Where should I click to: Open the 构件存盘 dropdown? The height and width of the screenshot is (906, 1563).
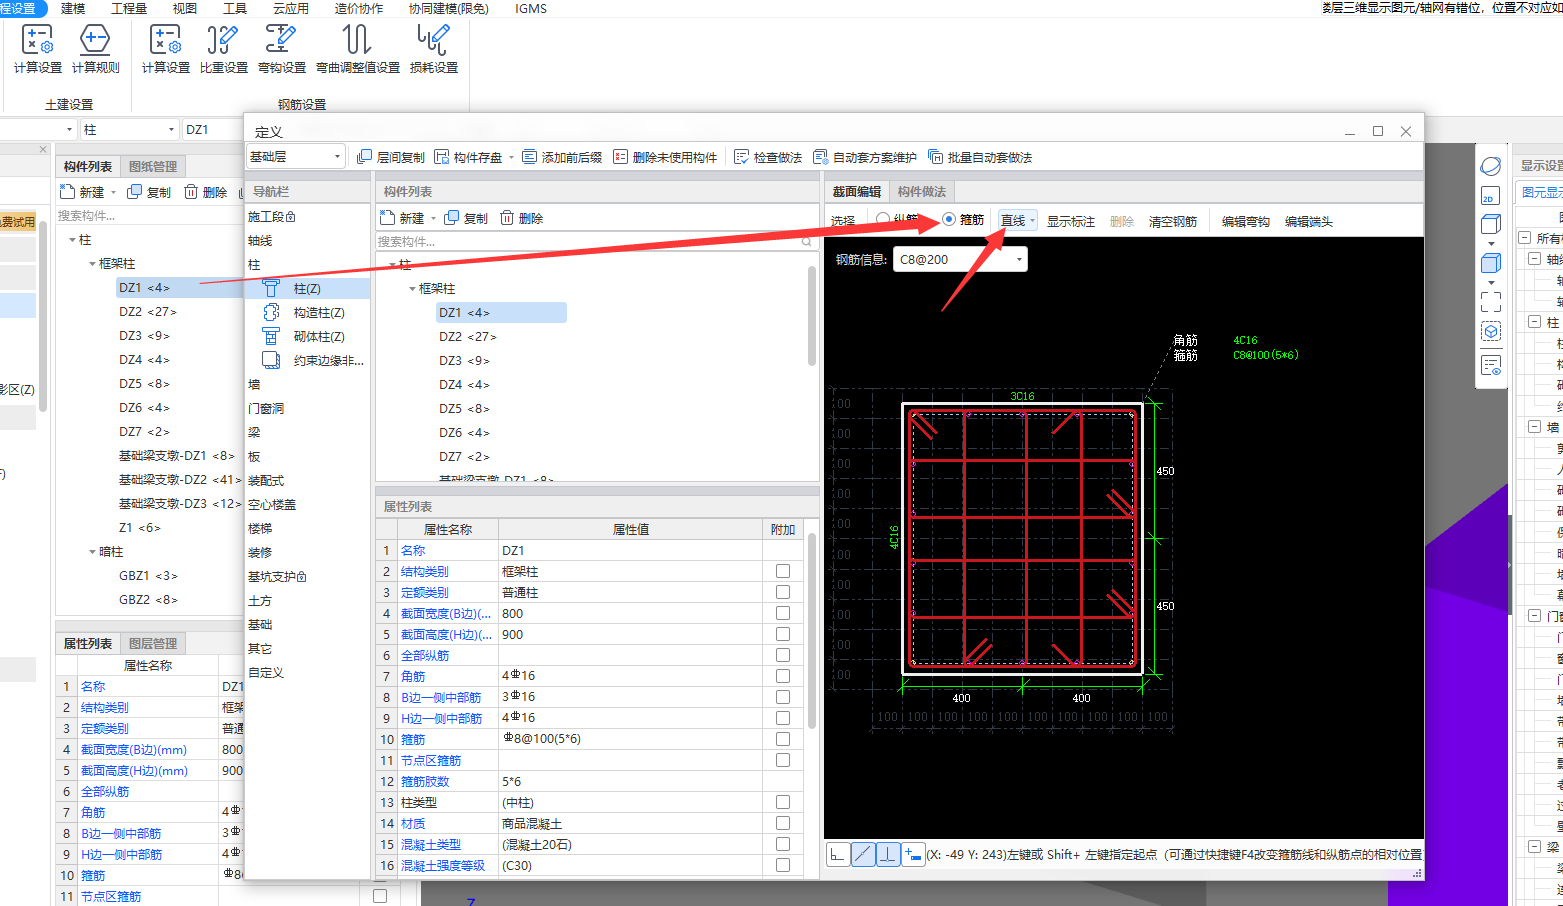tap(511, 157)
